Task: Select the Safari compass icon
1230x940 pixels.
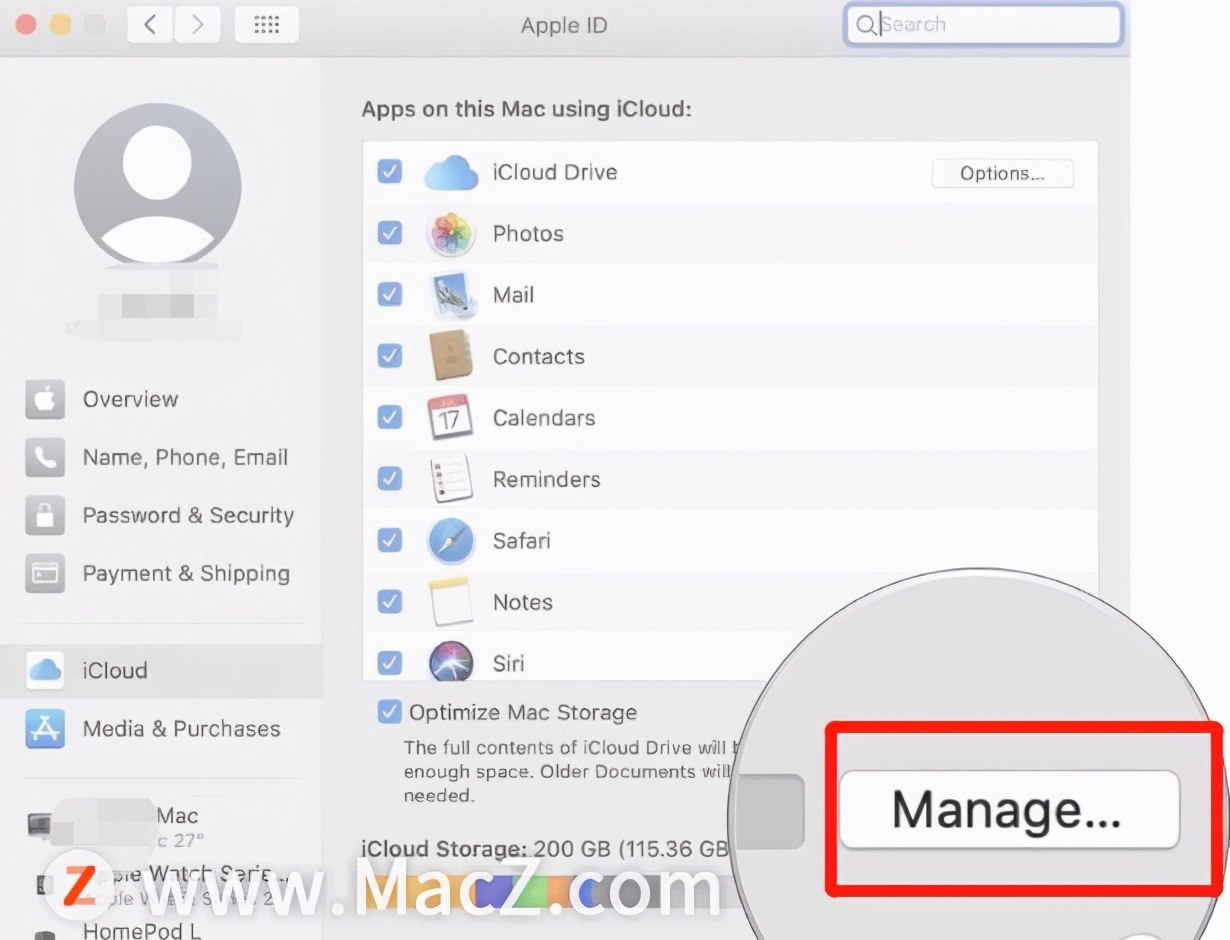Action: click(451, 540)
